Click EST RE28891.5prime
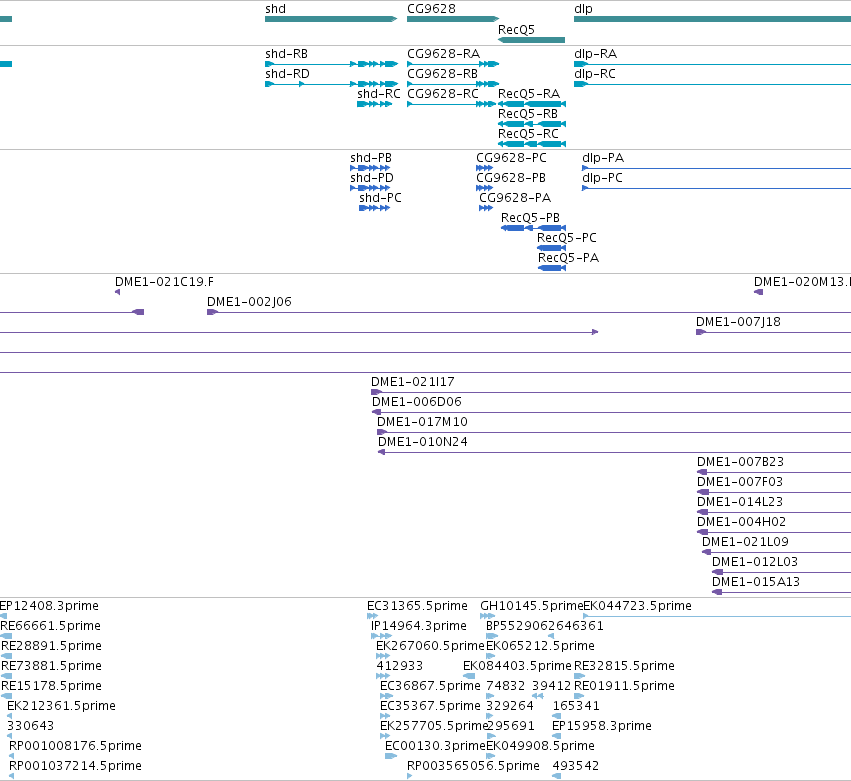Screen dimensions: 851x781 click(7, 656)
